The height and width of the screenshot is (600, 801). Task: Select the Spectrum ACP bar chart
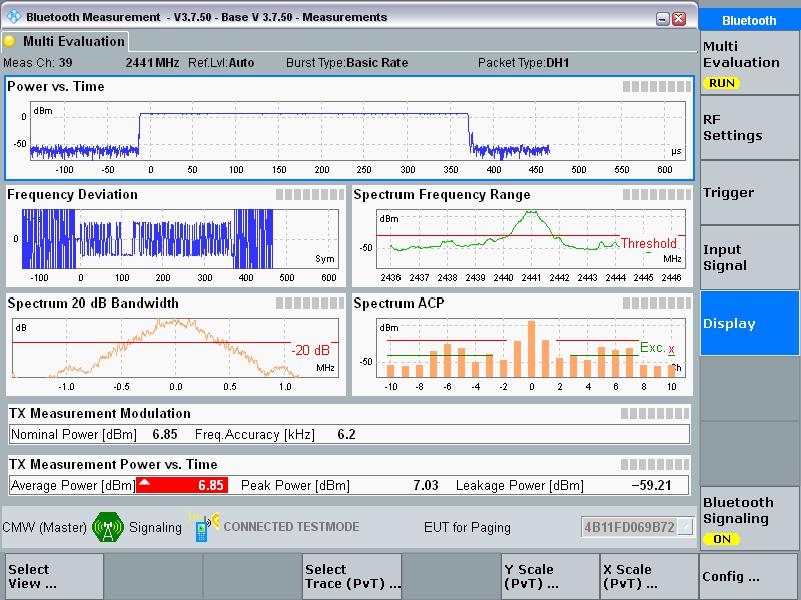tap(522, 344)
